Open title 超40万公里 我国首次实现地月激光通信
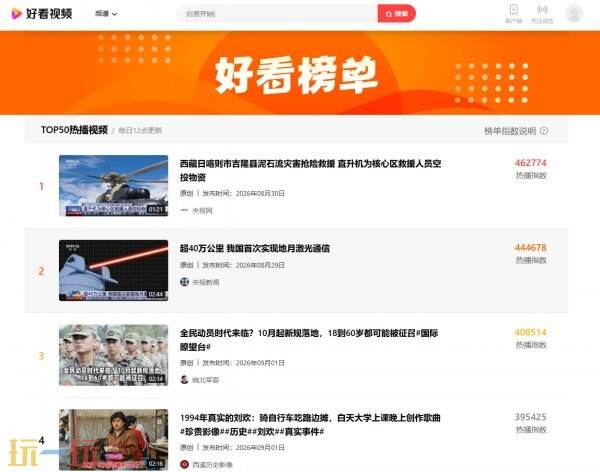The height and width of the screenshot is (472, 600). 254,248
